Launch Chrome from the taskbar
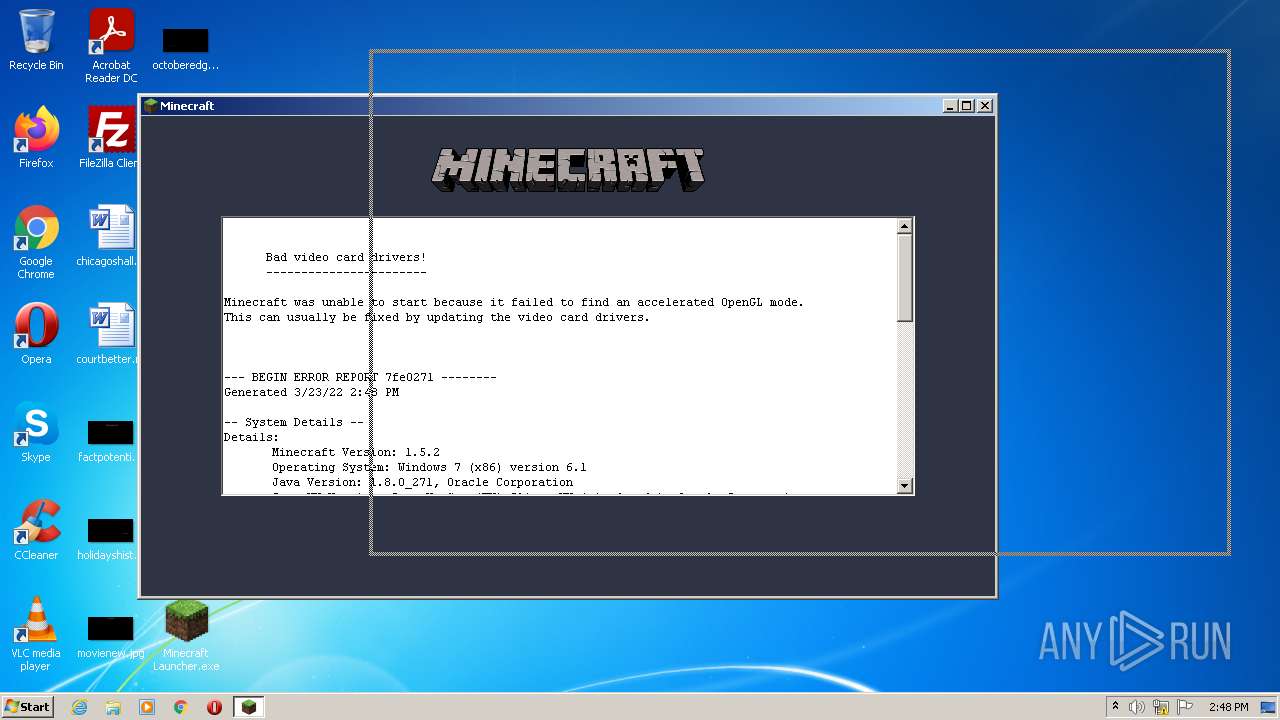1280x720 pixels. tap(181, 707)
